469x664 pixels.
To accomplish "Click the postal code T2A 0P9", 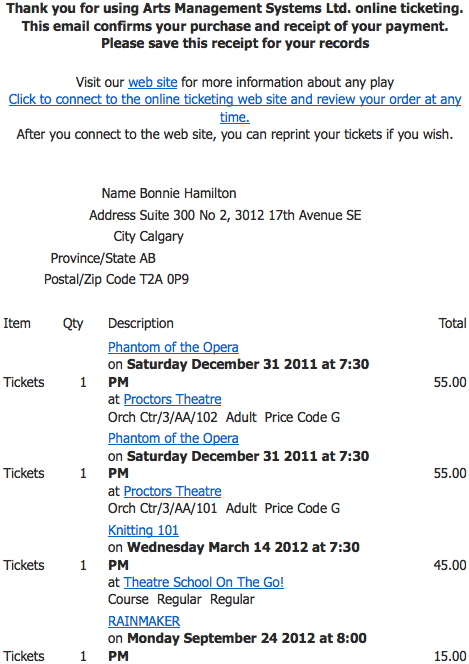I will (x=164, y=279).
